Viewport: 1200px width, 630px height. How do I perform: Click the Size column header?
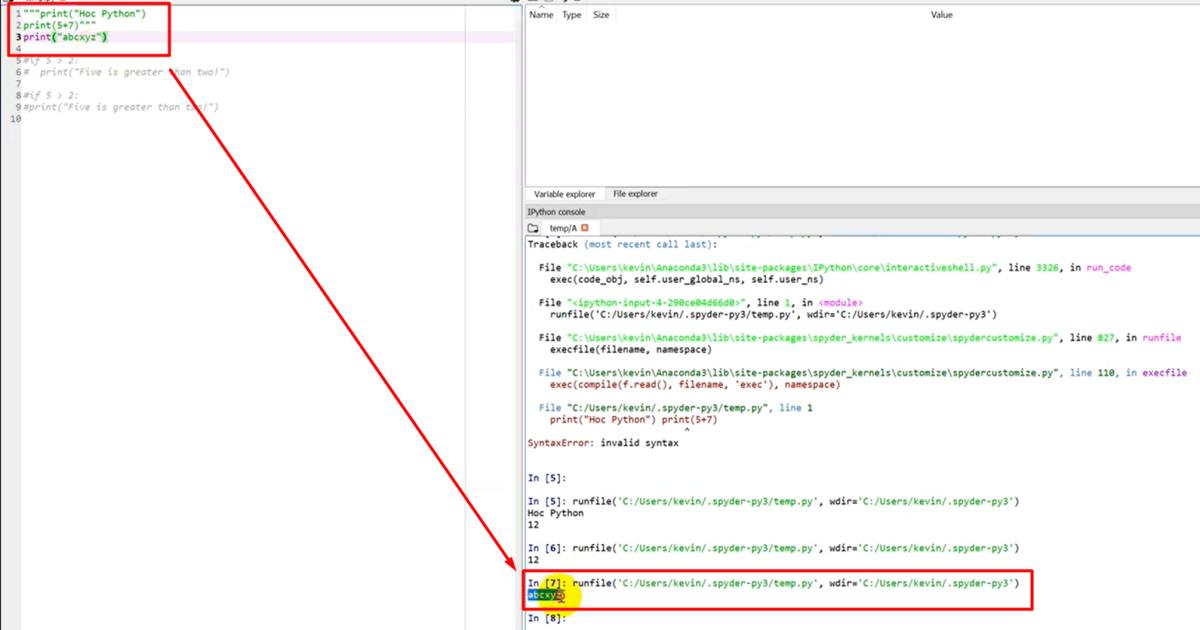tap(601, 15)
